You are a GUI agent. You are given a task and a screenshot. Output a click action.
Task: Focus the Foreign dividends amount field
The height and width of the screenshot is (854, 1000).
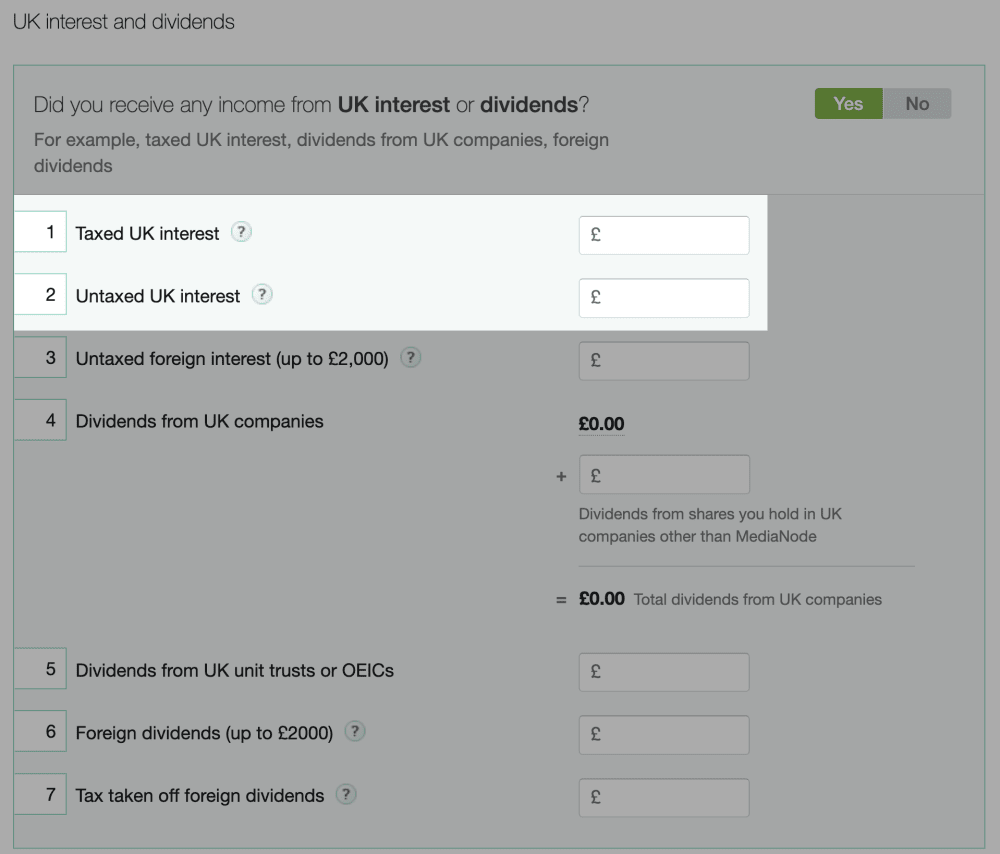coord(664,735)
